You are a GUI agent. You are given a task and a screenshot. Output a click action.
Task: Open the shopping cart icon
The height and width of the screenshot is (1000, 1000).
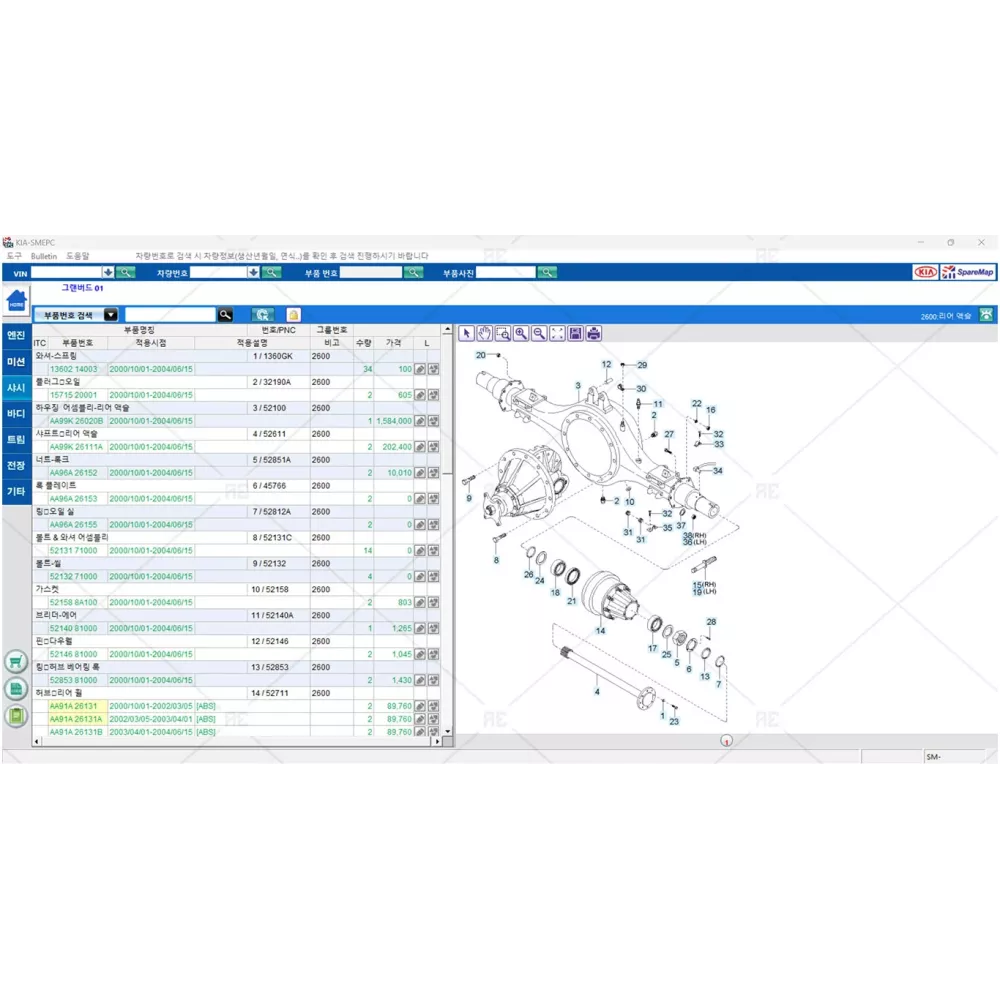tap(15, 661)
